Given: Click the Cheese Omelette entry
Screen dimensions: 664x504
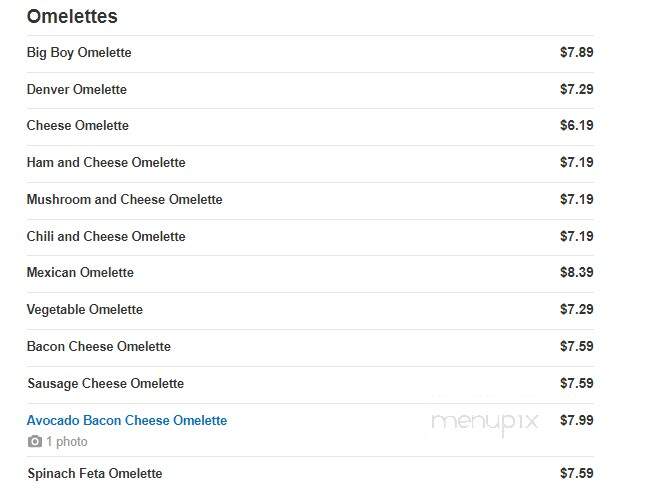Looking at the screenshot, I should click(x=77, y=126).
